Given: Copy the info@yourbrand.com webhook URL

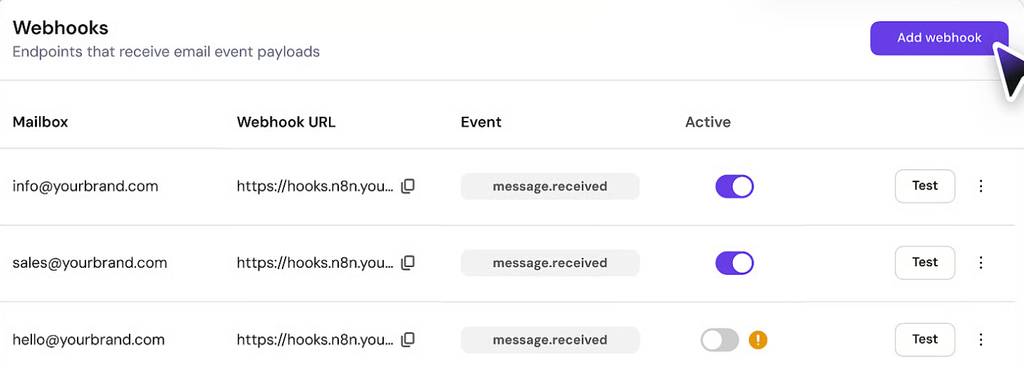Looking at the screenshot, I should pyautogui.click(x=408, y=186).
